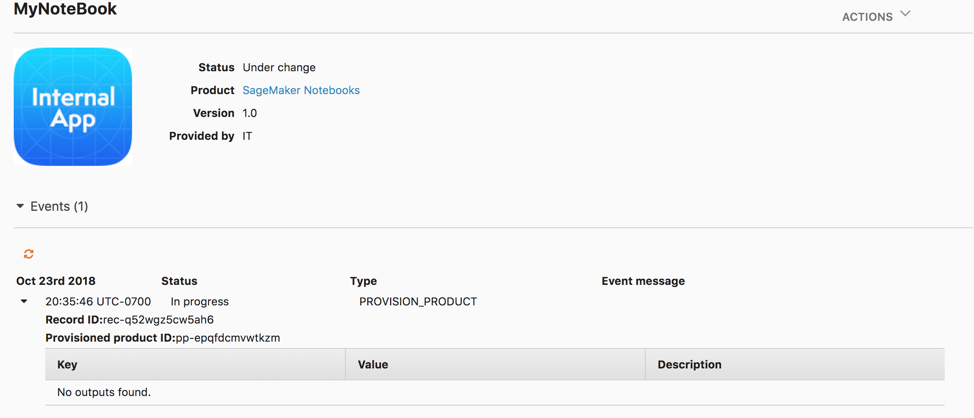The width and height of the screenshot is (974, 418).
Task: Click the Status column header in events
Action: tap(179, 281)
